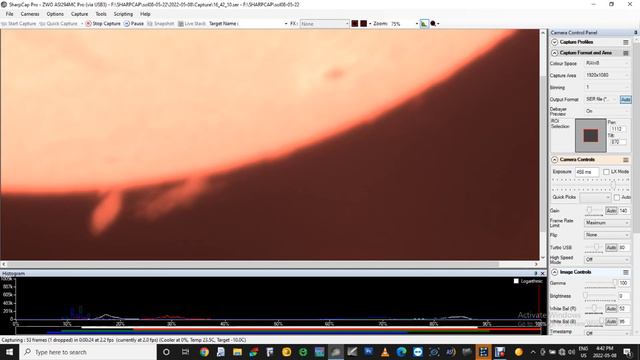Toggle the Turbo USB Auto button
Screen dimensions: 640x360
pyautogui.click(x=611, y=247)
